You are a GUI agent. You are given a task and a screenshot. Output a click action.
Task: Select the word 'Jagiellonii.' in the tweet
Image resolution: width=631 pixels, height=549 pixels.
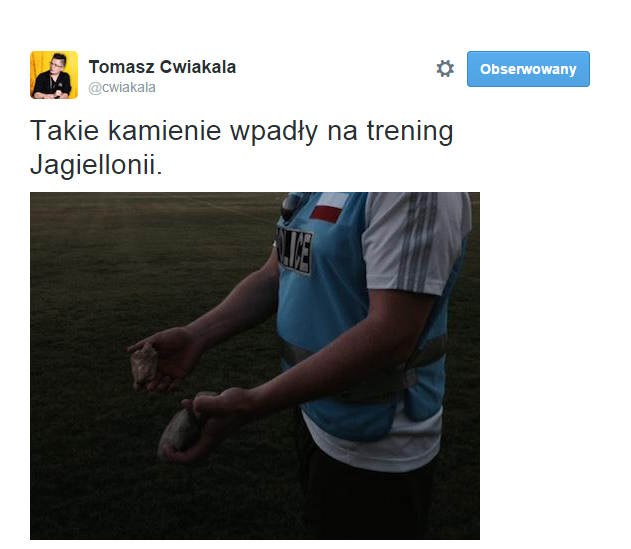tap(96, 167)
